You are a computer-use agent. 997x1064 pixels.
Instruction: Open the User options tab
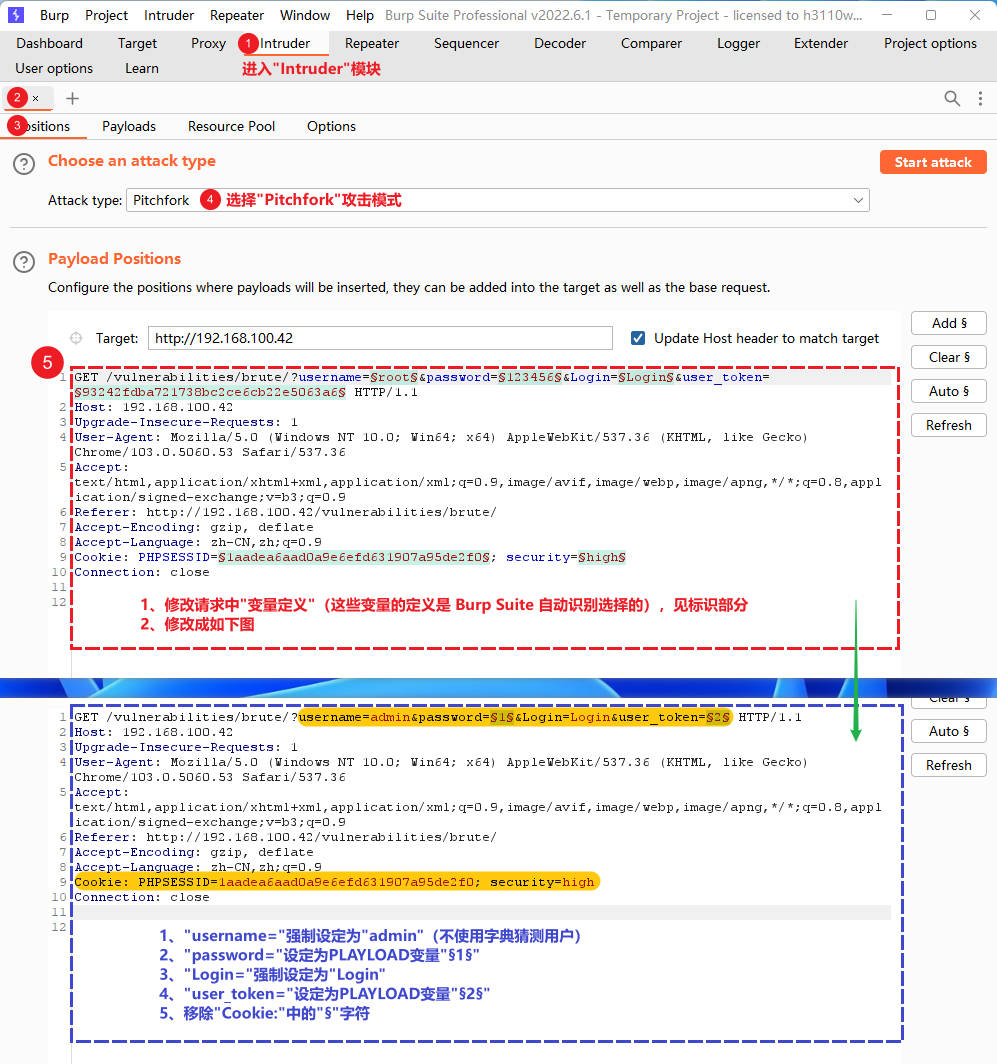54,69
